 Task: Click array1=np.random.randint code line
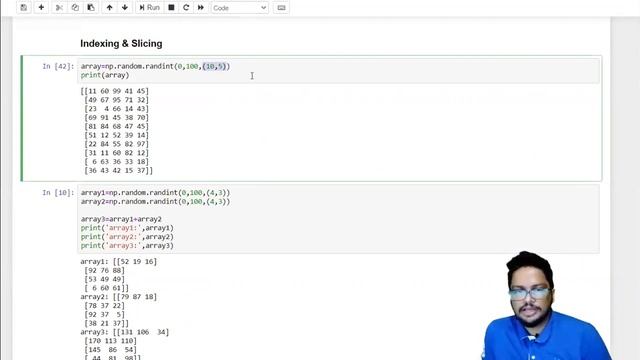[x=156, y=193]
